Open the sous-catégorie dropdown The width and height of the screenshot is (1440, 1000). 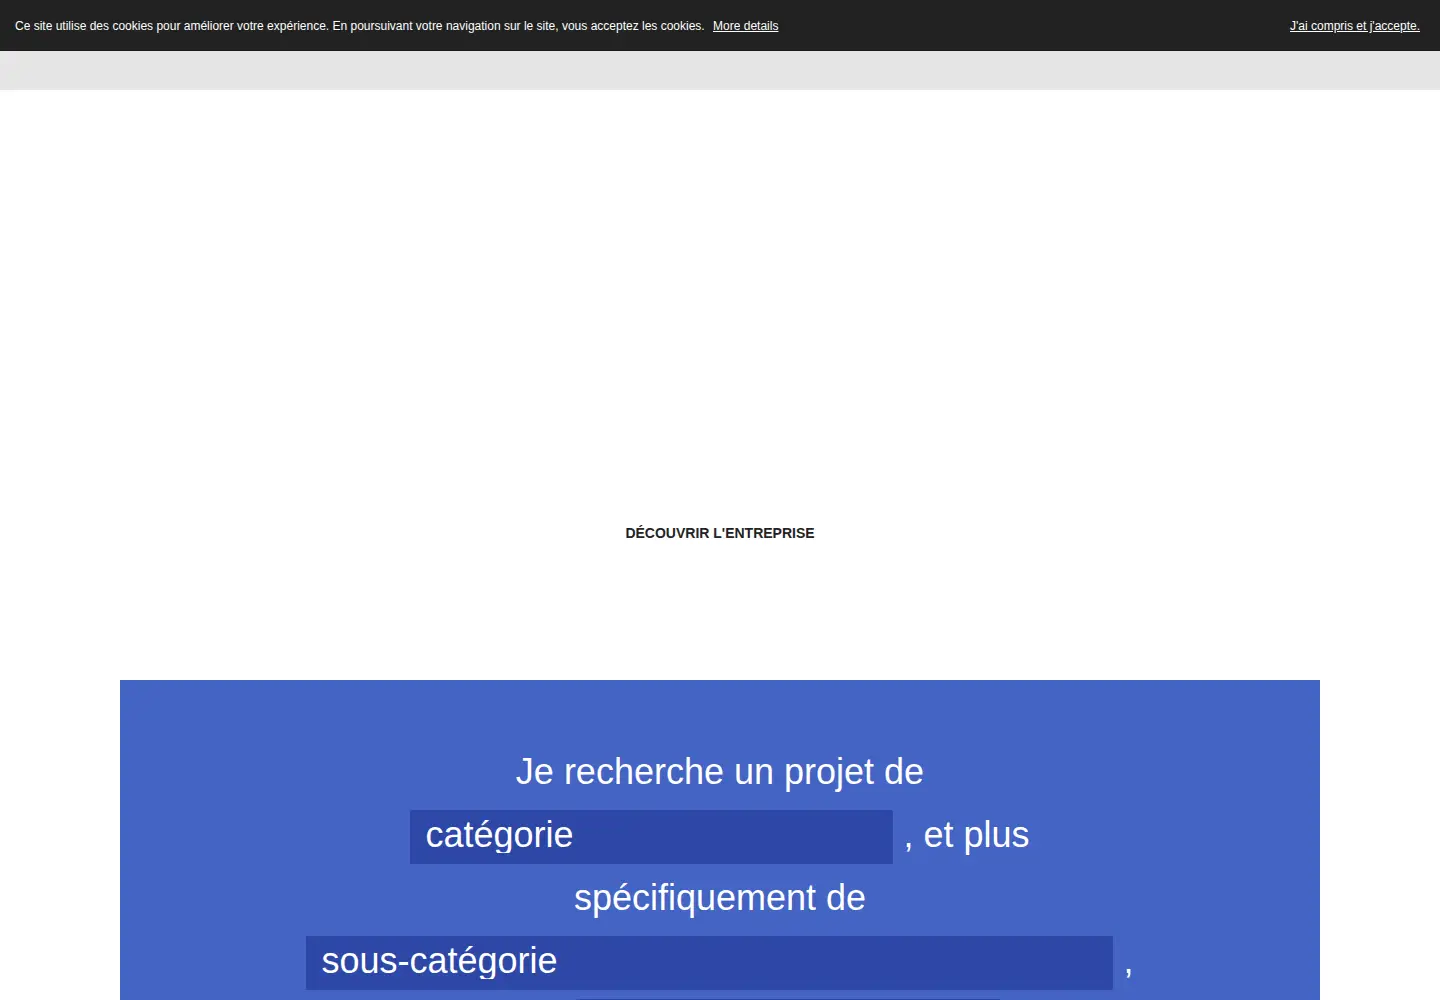709,963
